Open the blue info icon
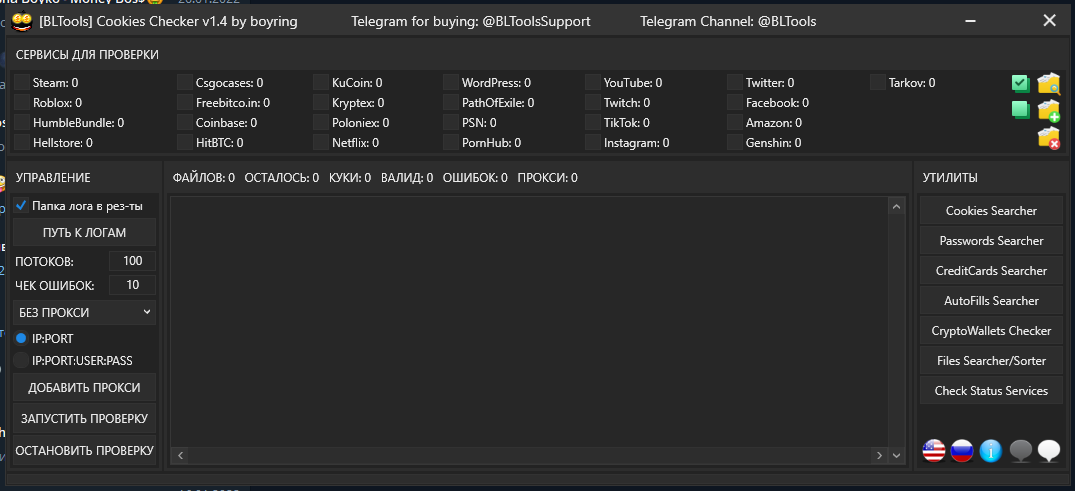This screenshot has height=491, width=1075. click(x=991, y=451)
